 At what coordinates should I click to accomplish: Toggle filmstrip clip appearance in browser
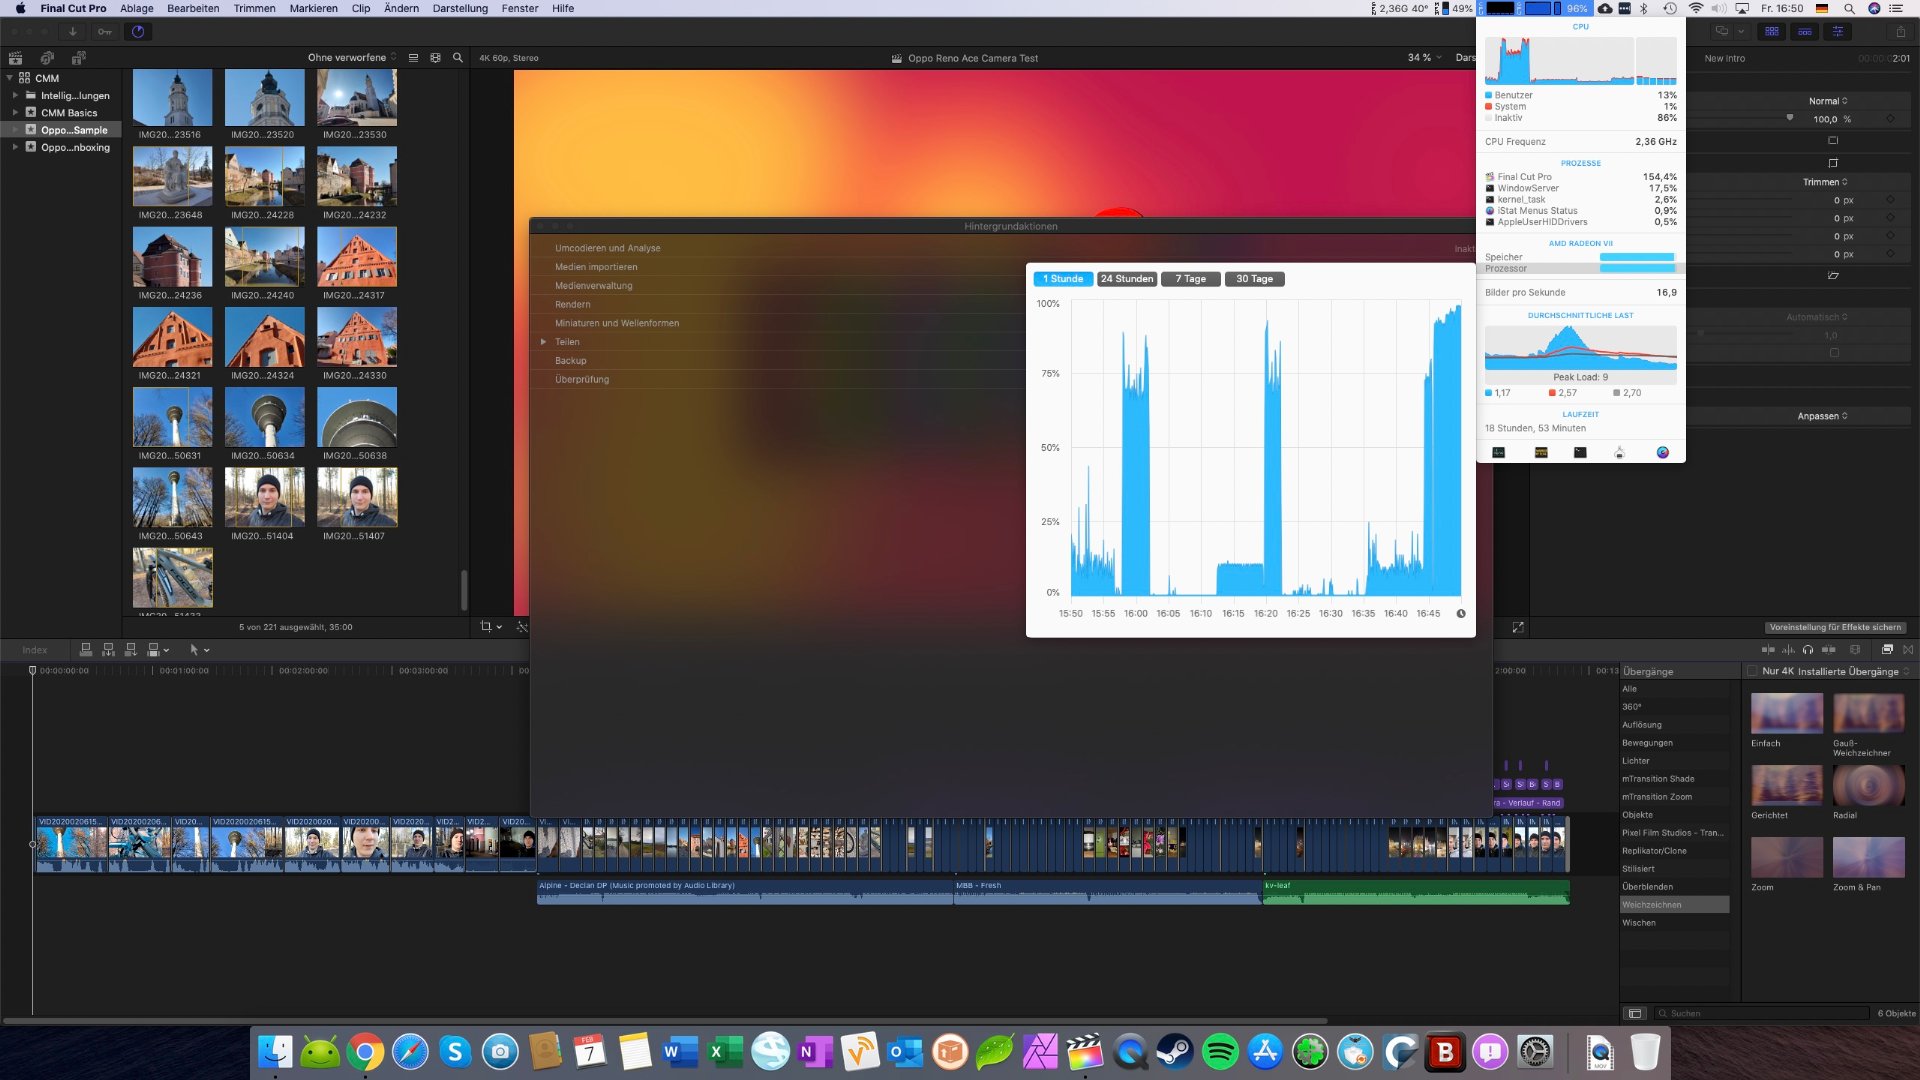(x=435, y=58)
